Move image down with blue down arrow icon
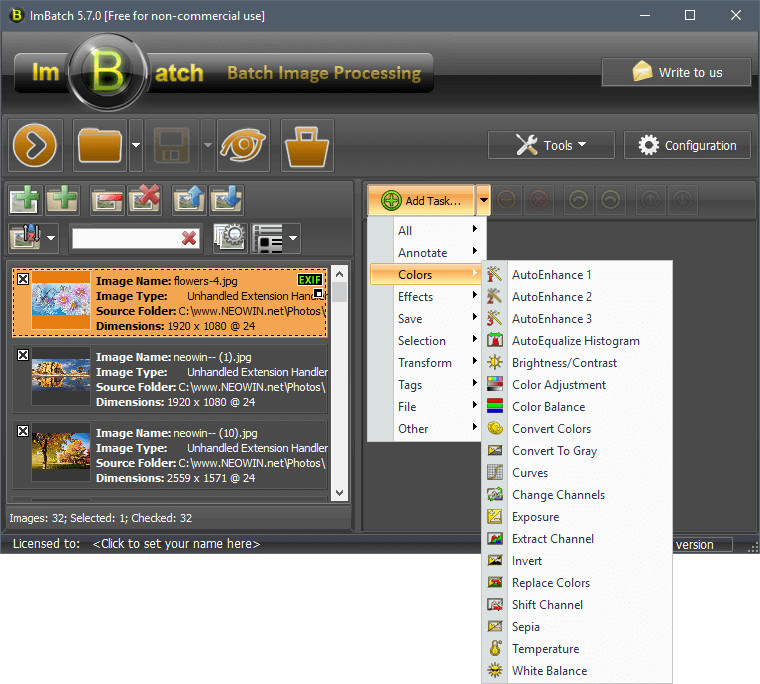This screenshot has width=760, height=684. (x=226, y=200)
